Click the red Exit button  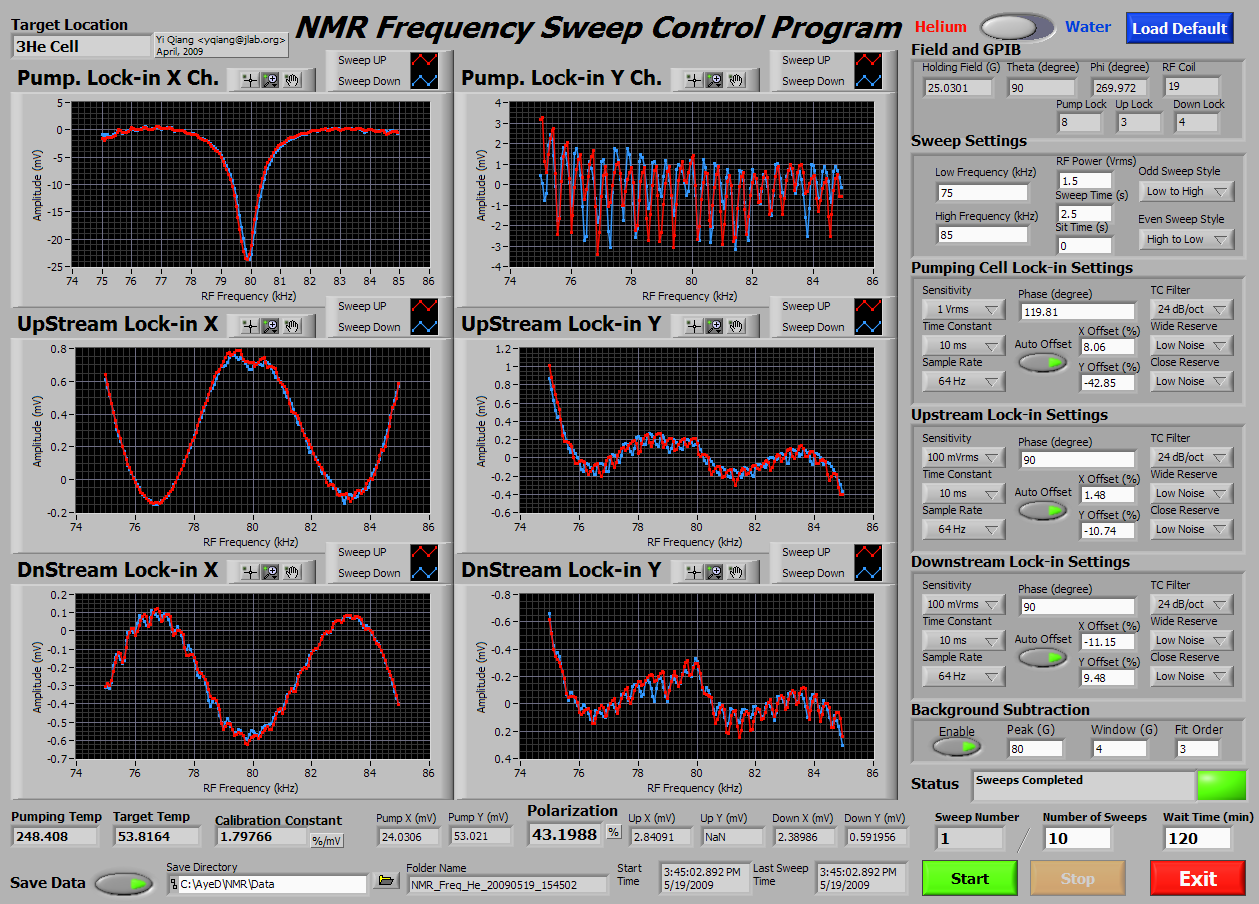coord(1198,878)
